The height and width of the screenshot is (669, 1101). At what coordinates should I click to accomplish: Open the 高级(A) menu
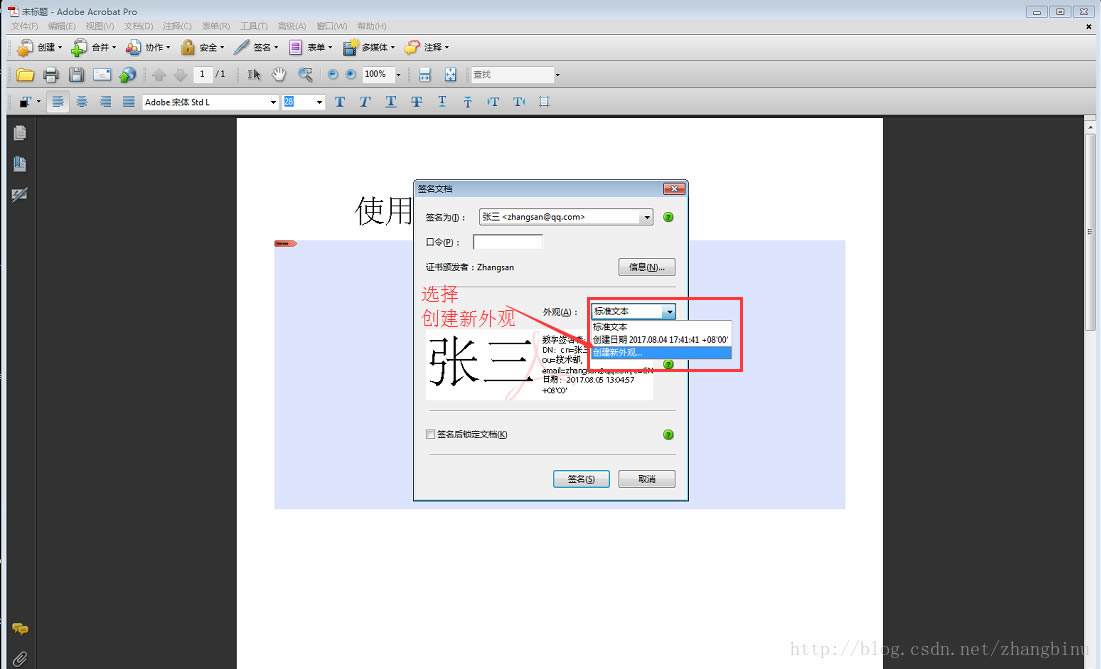tap(291, 26)
